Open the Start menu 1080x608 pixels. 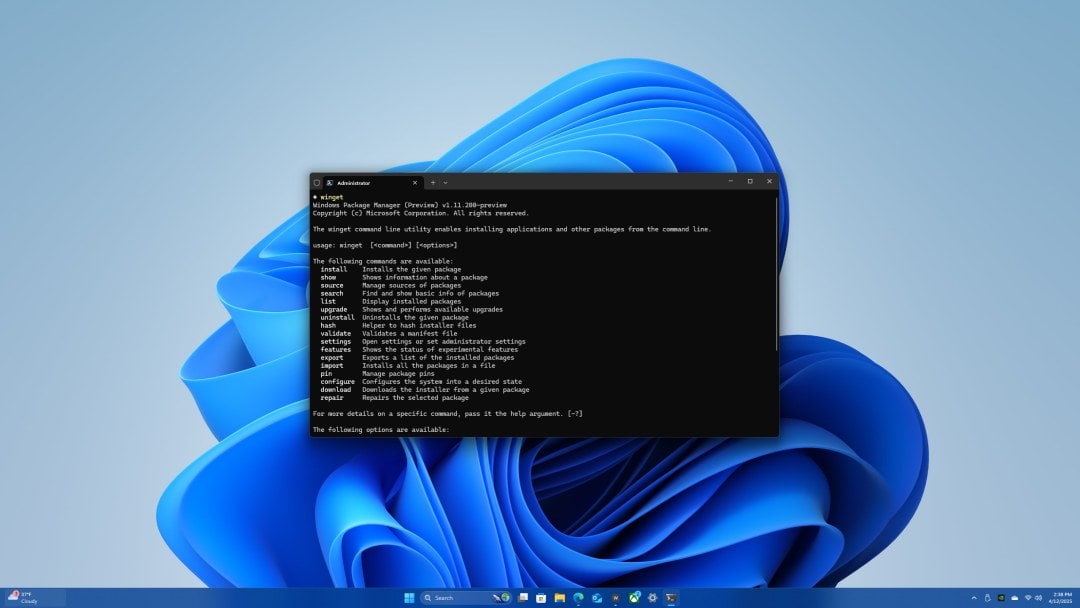tap(411, 597)
